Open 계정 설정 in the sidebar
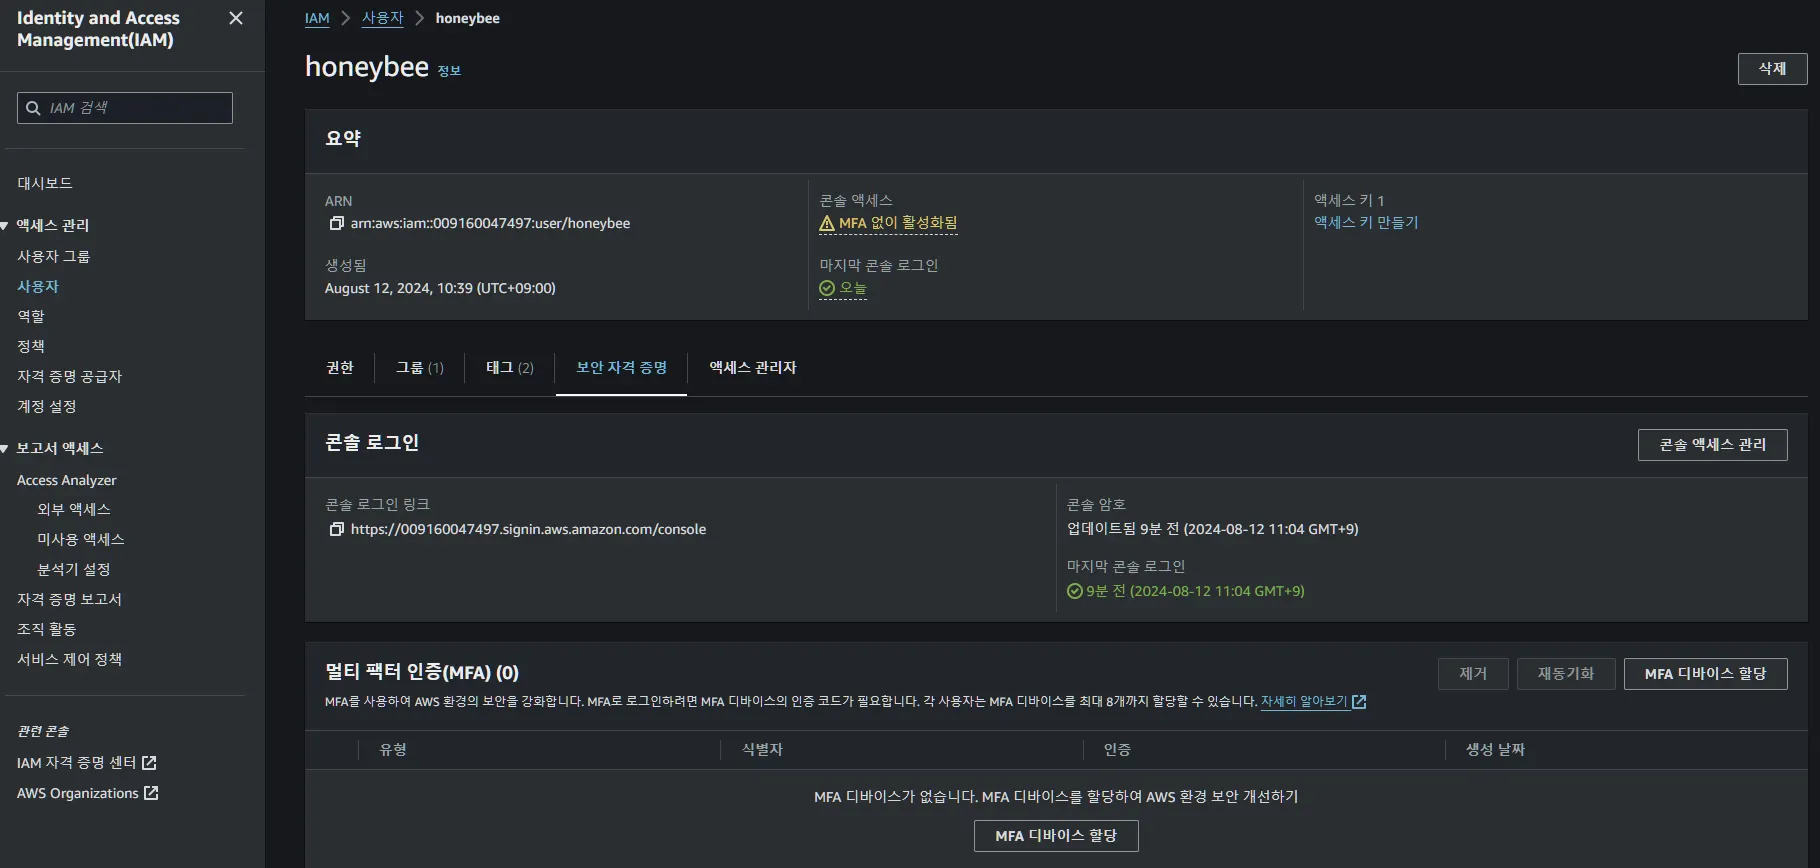 (x=47, y=407)
